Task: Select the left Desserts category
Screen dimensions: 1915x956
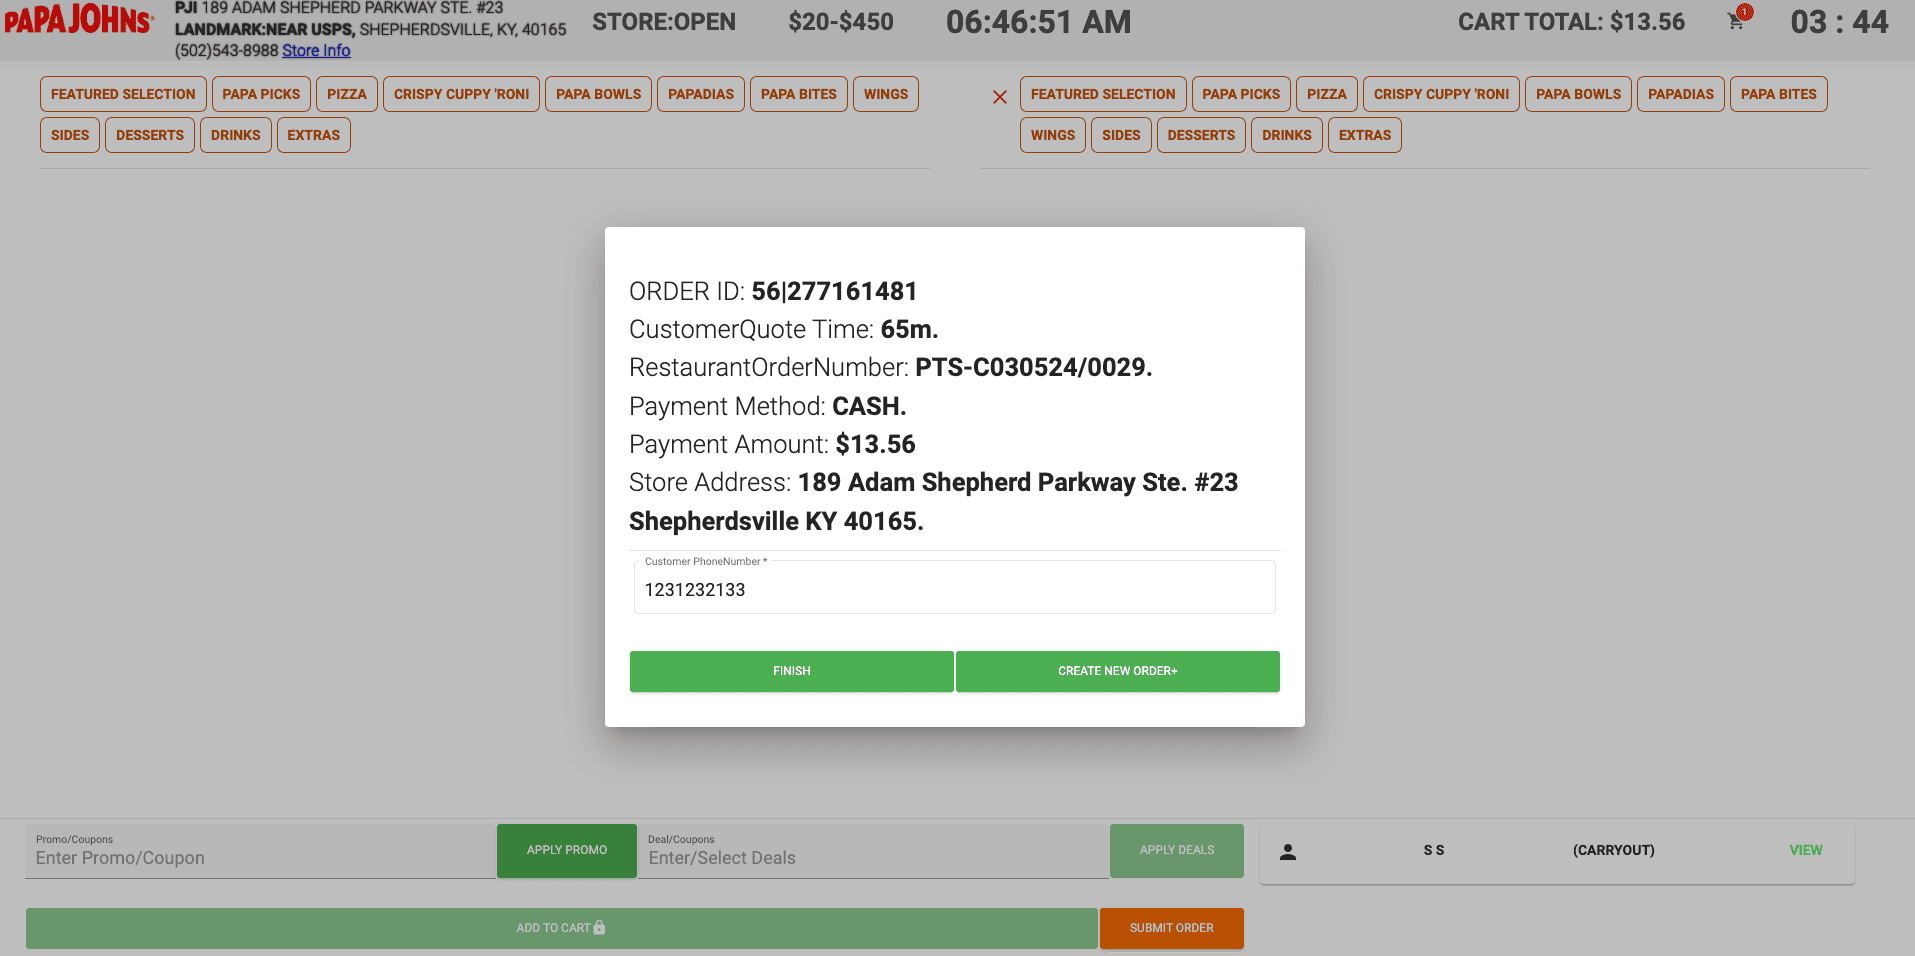Action: tap(150, 135)
